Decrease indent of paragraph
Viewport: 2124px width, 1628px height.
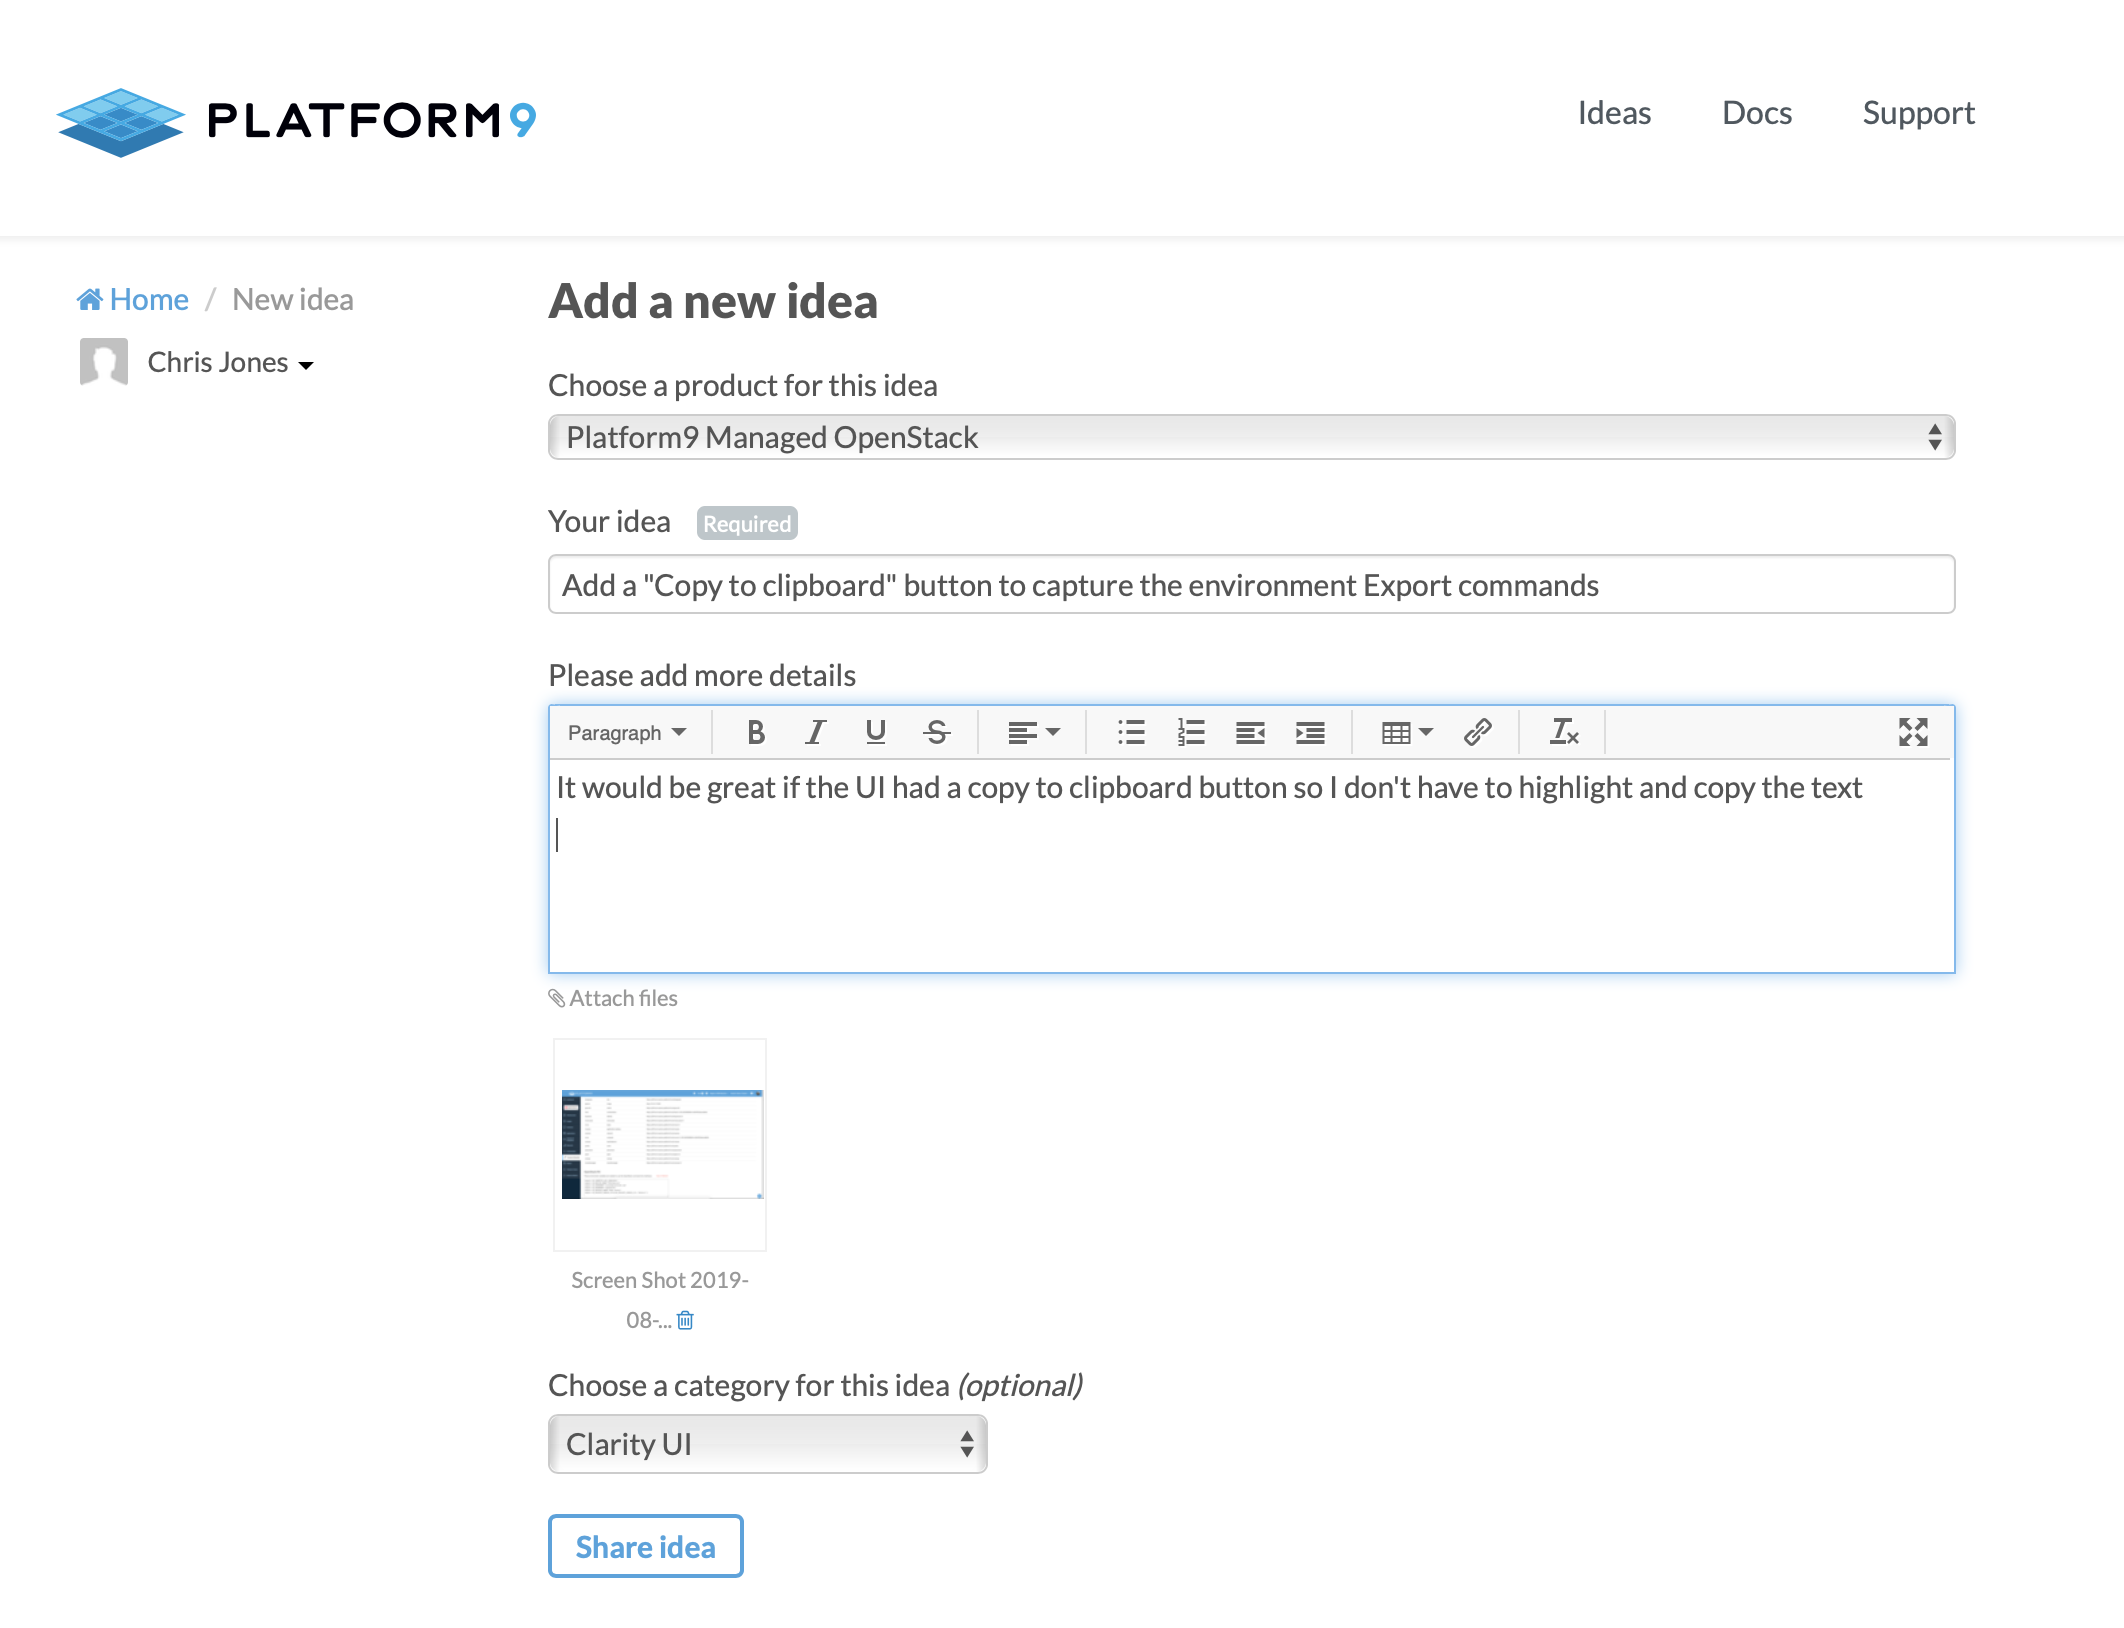tap(1250, 733)
